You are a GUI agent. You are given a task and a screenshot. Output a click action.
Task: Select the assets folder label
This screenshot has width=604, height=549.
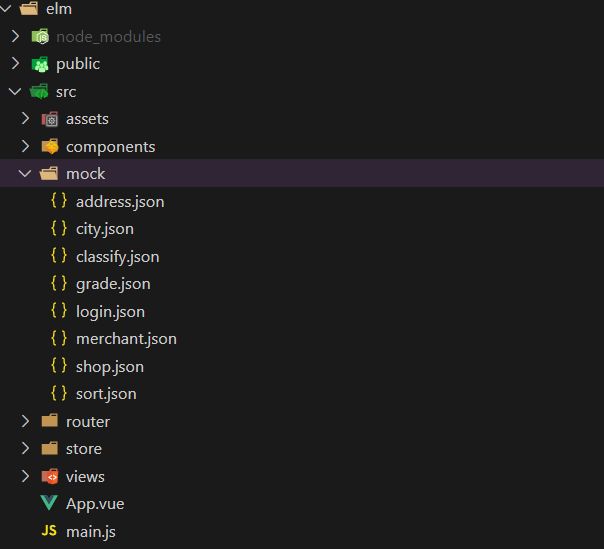pos(87,119)
